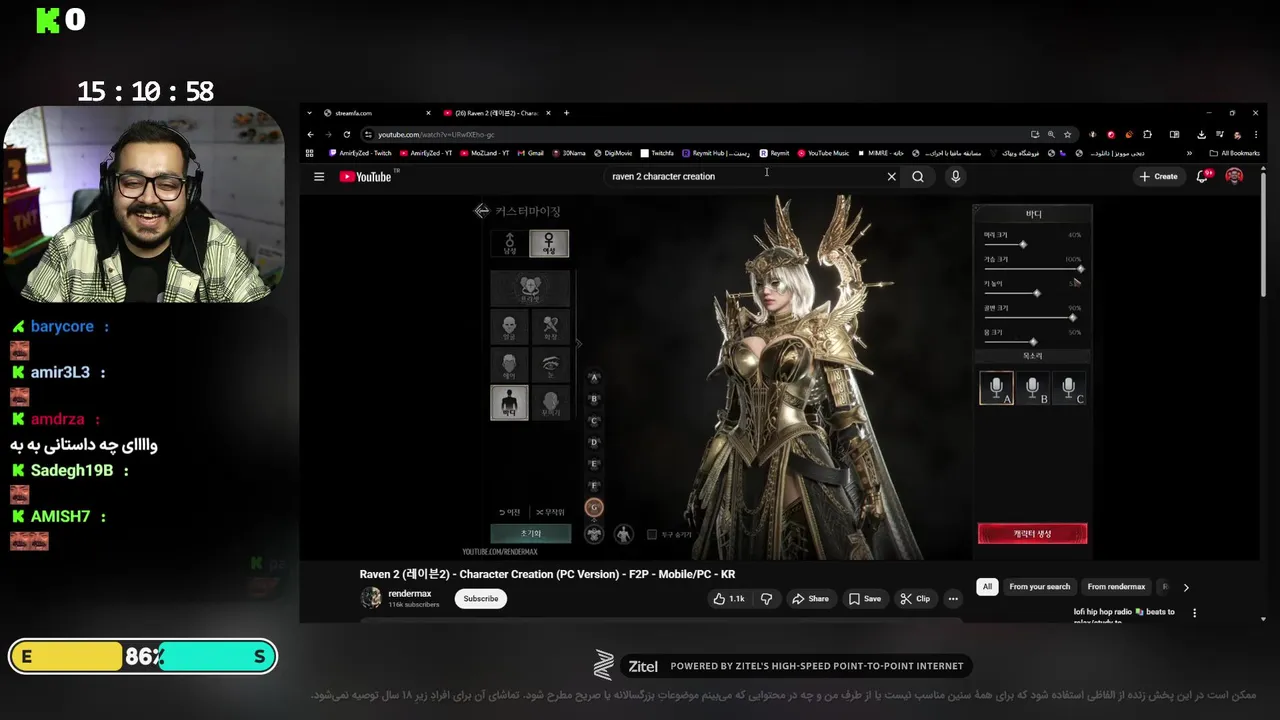
Task: Subscribe to rendermax channel
Action: point(481,599)
